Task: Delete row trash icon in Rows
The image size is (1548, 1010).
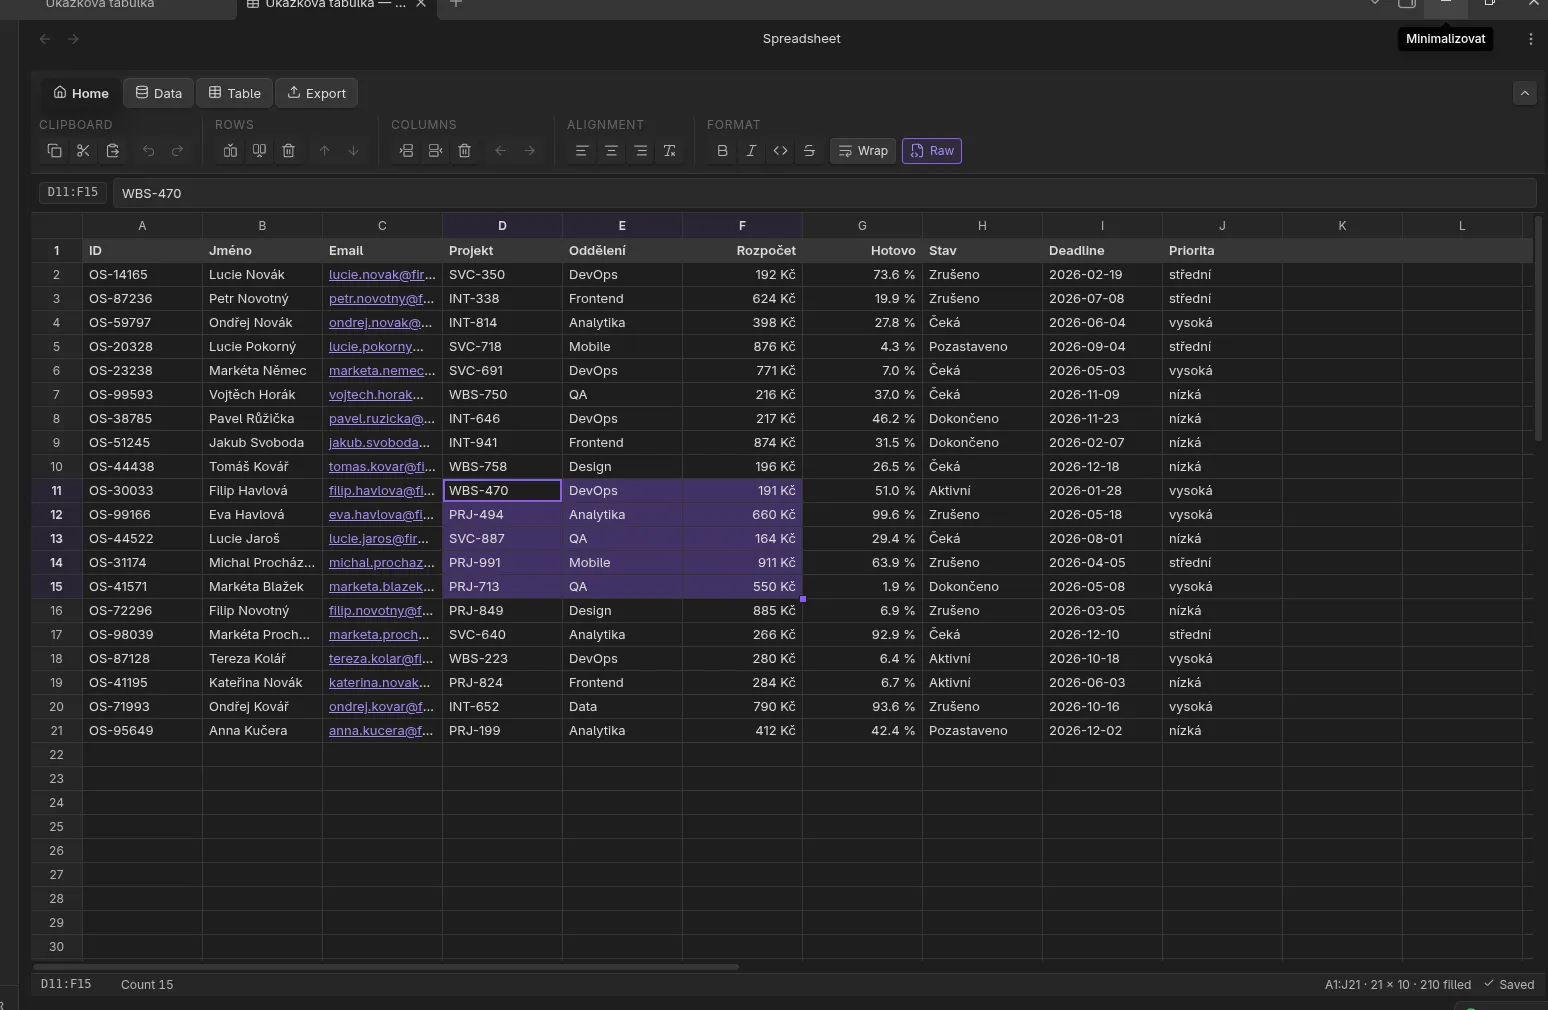Action: tap(288, 151)
